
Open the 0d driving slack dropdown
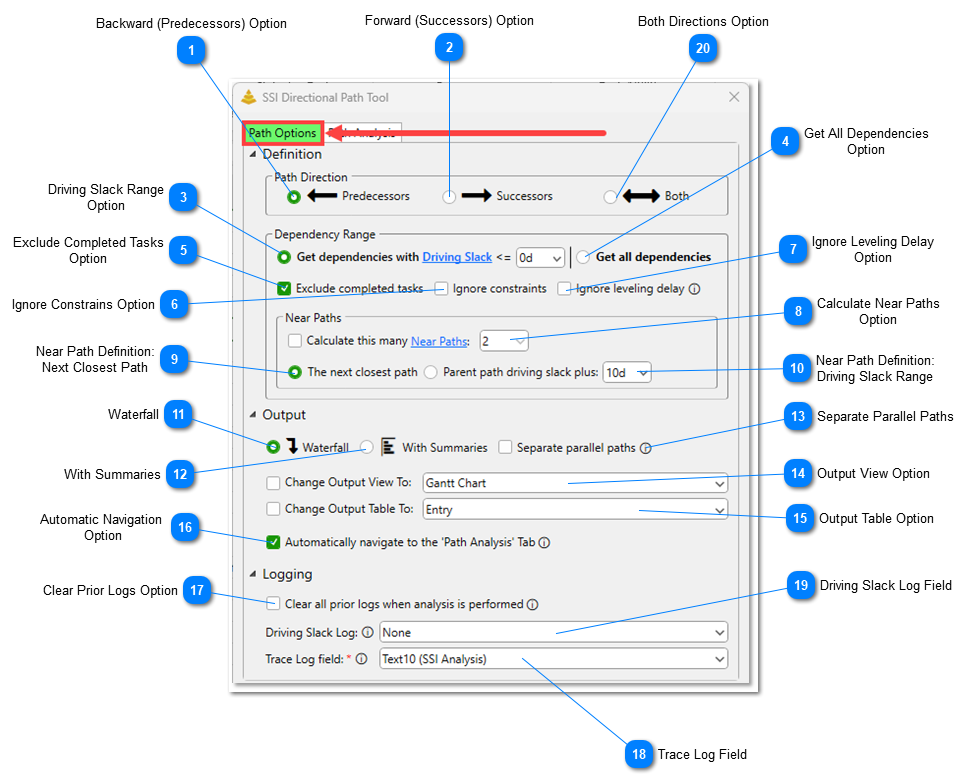click(540, 257)
